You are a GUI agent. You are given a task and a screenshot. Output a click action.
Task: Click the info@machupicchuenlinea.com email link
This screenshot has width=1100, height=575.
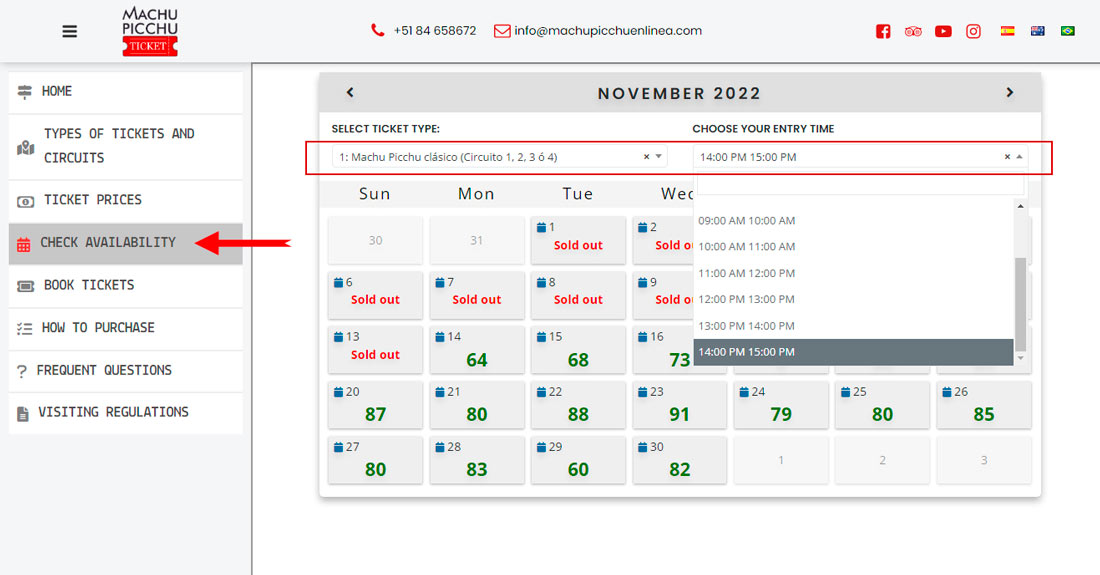tap(607, 31)
